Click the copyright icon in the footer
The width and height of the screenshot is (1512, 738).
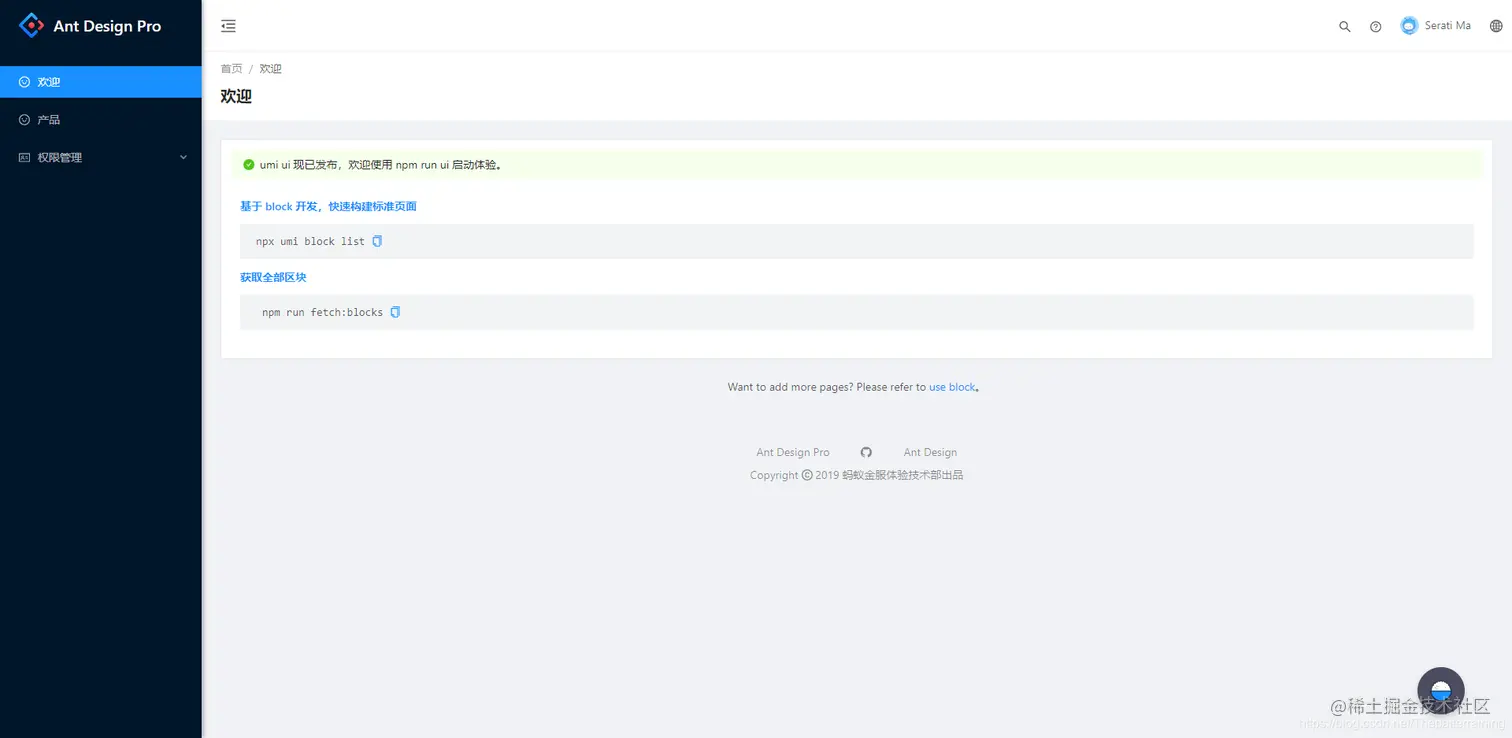click(806, 474)
